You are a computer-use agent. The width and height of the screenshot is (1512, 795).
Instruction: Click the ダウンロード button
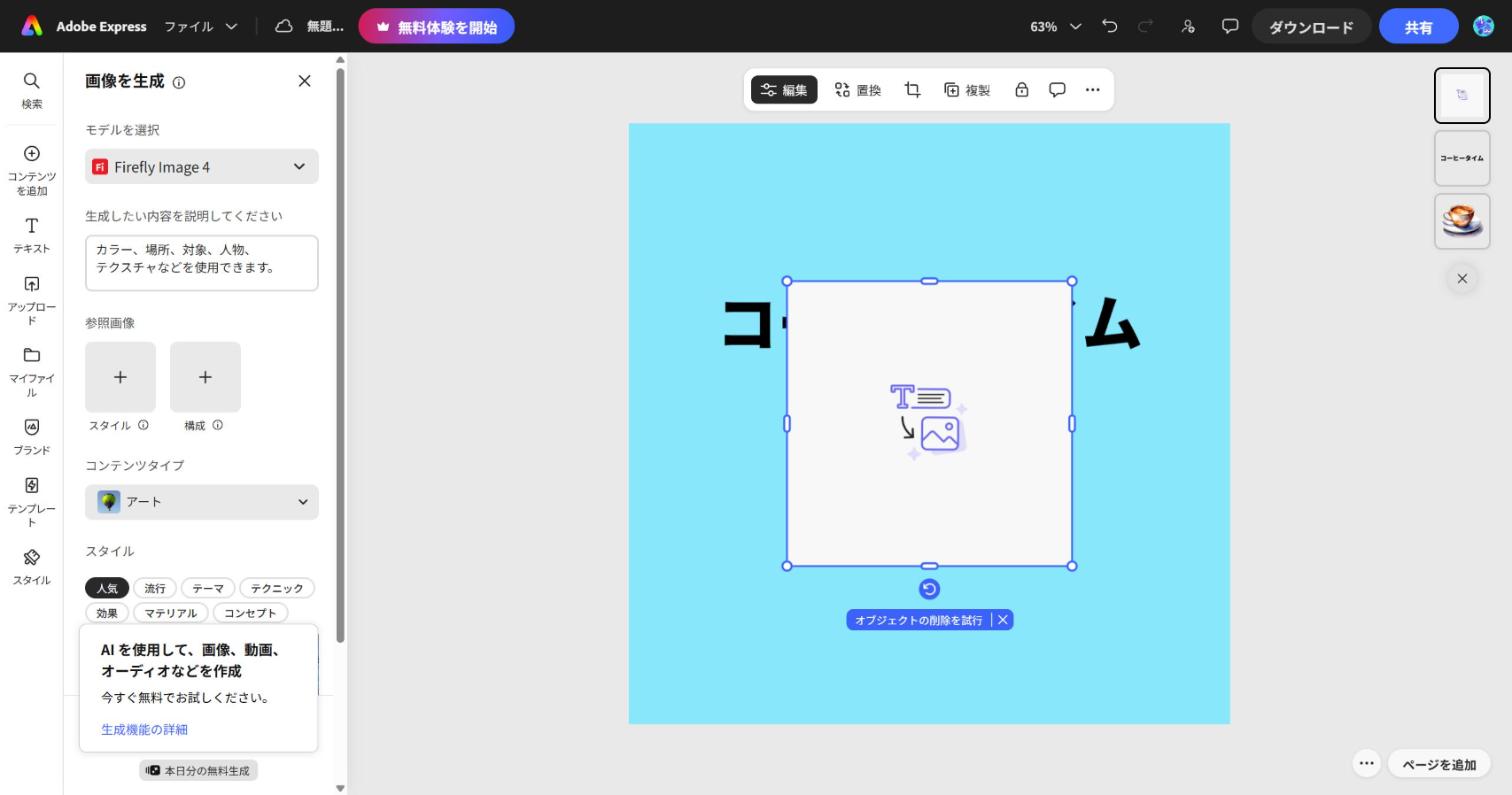(1311, 27)
